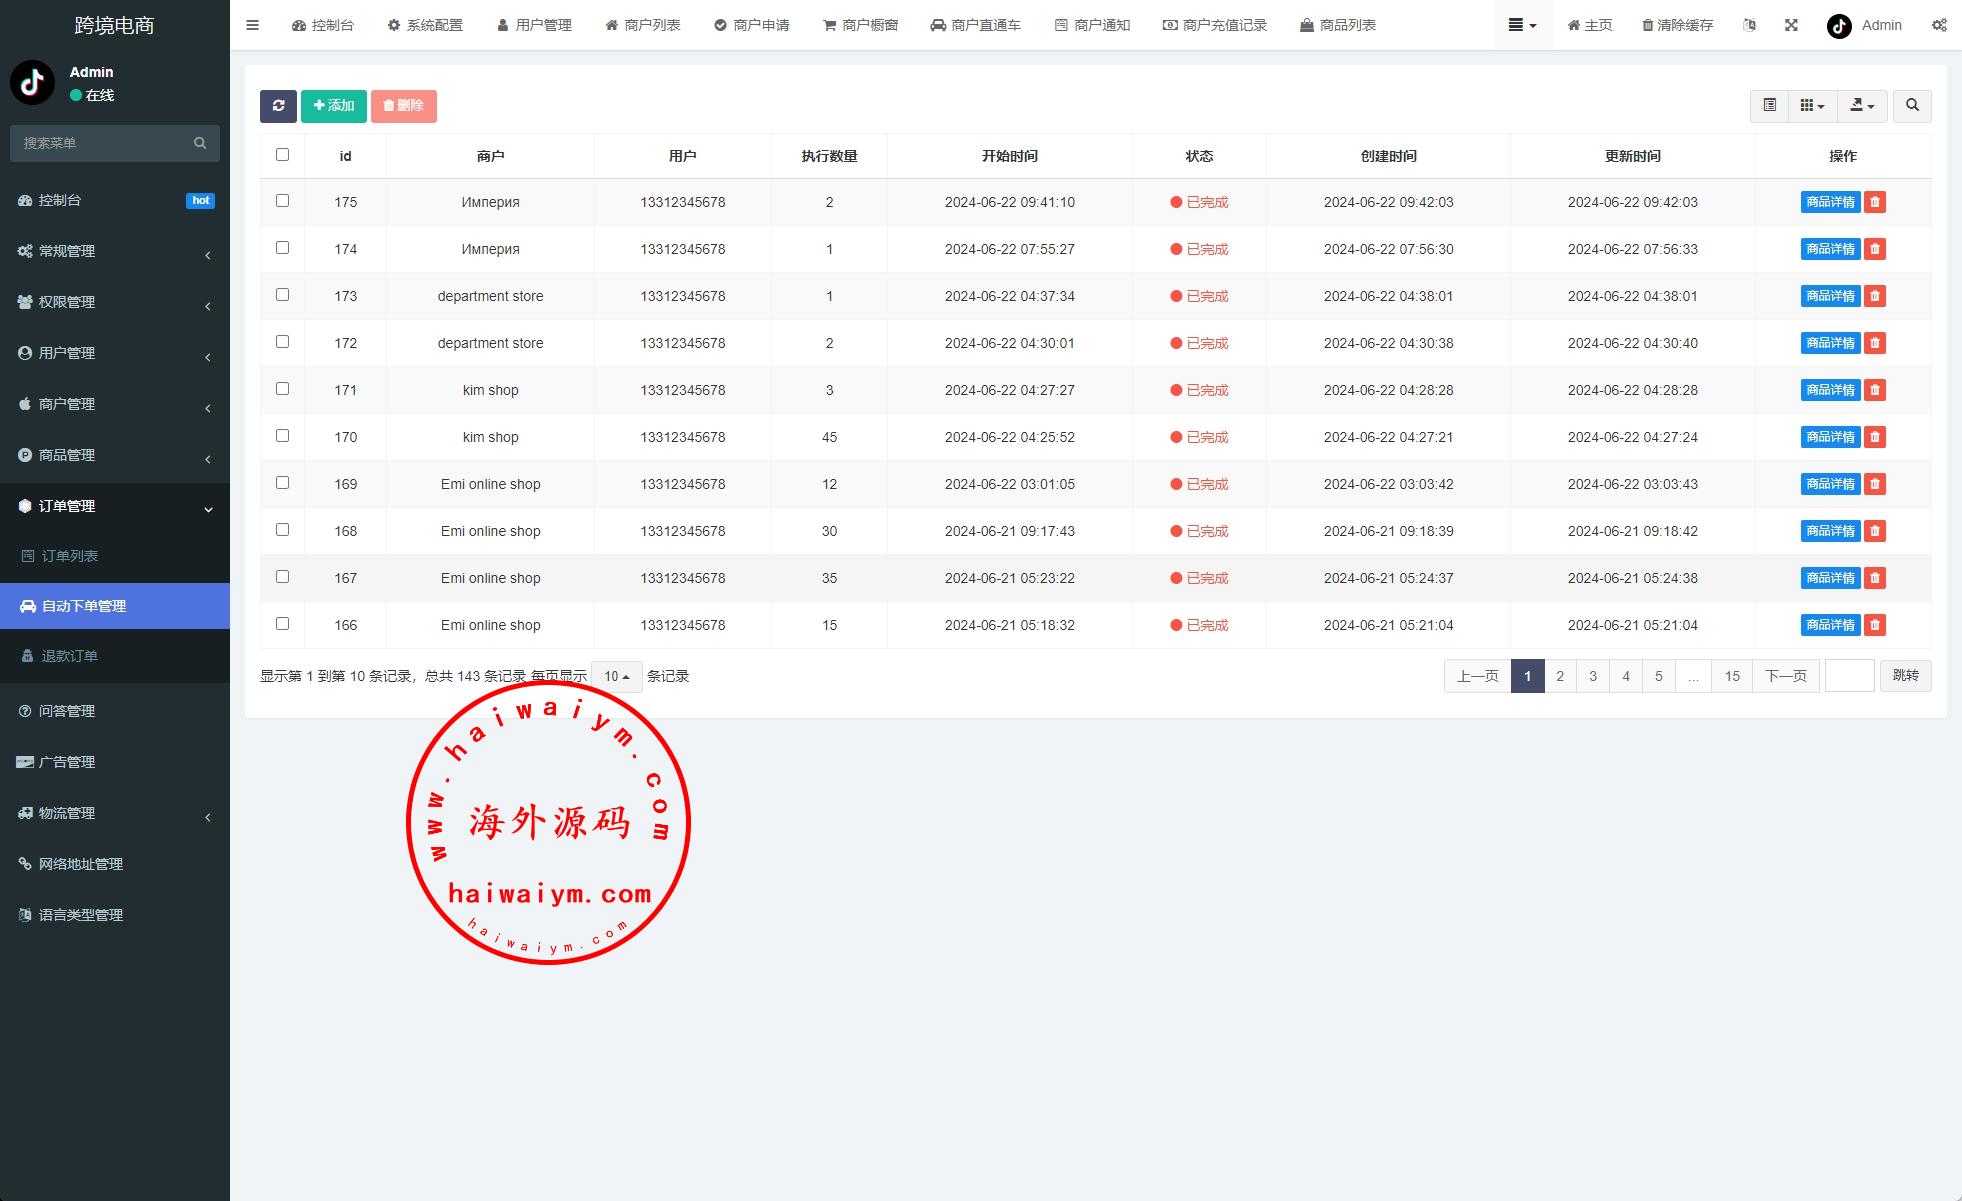Open 退款订单 in sidebar menu
1962x1201 pixels.
70,656
